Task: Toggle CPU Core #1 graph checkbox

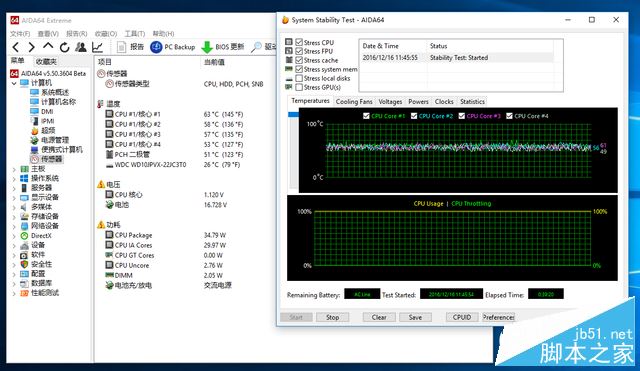Action: pos(366,116)
